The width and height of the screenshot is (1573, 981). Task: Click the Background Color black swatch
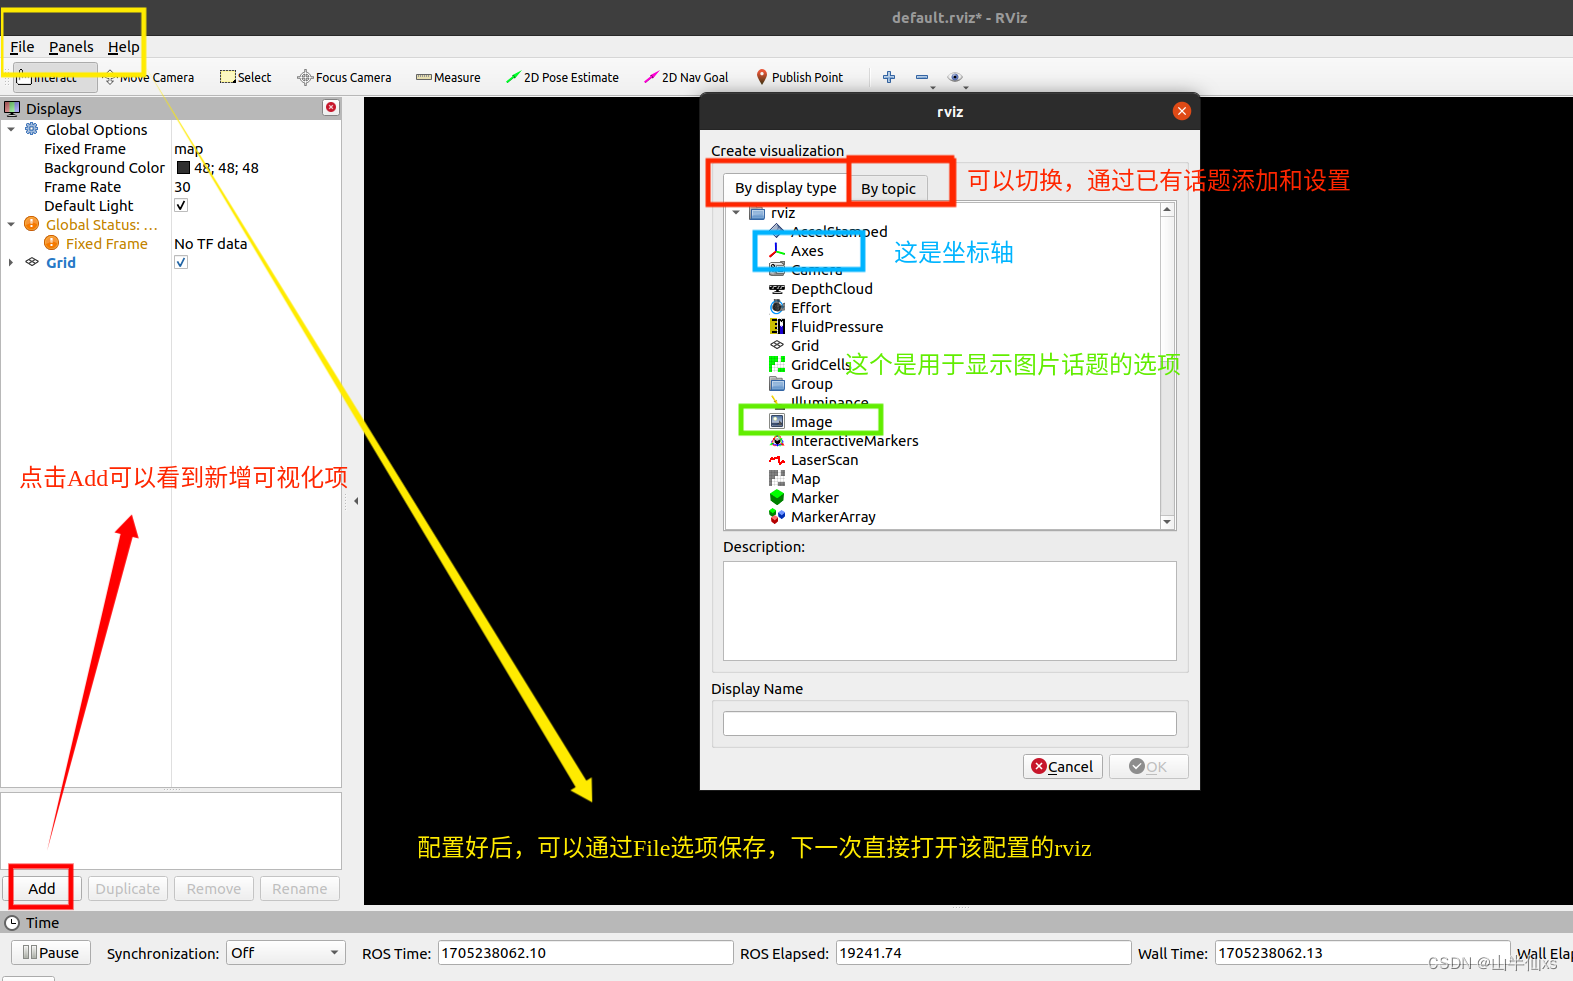pos(183,168)
